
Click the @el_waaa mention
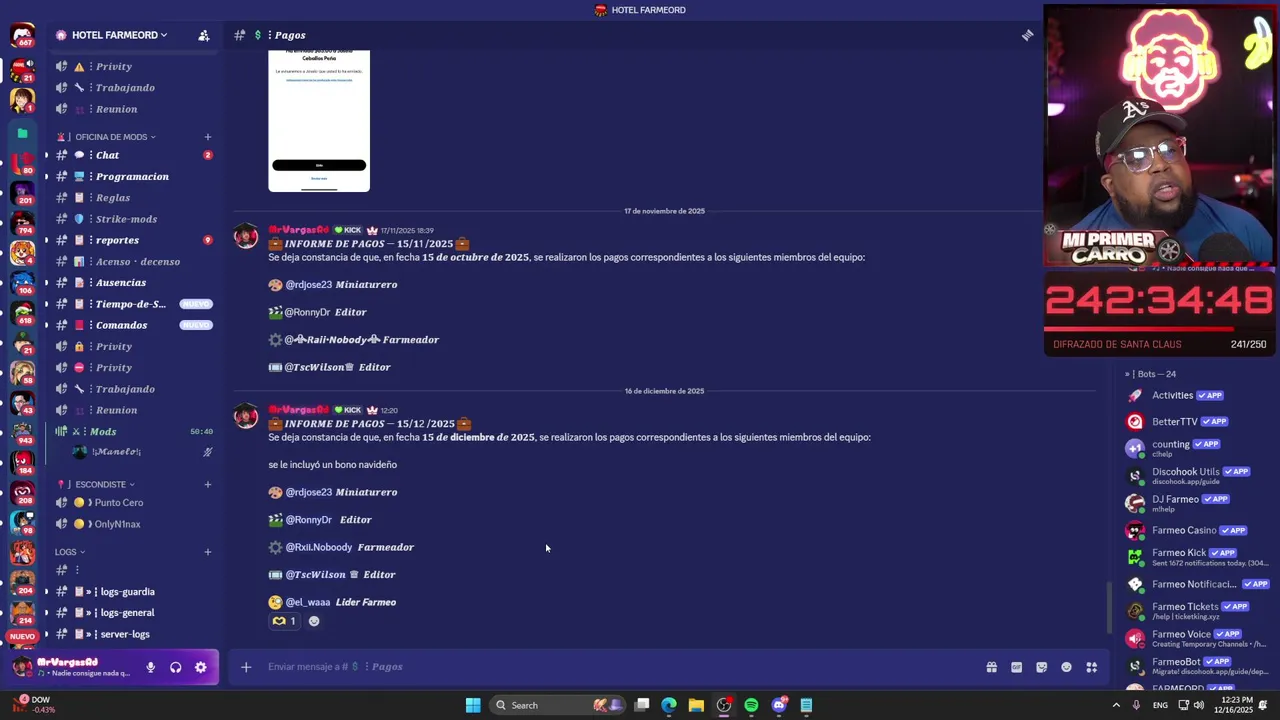point(308,602)
